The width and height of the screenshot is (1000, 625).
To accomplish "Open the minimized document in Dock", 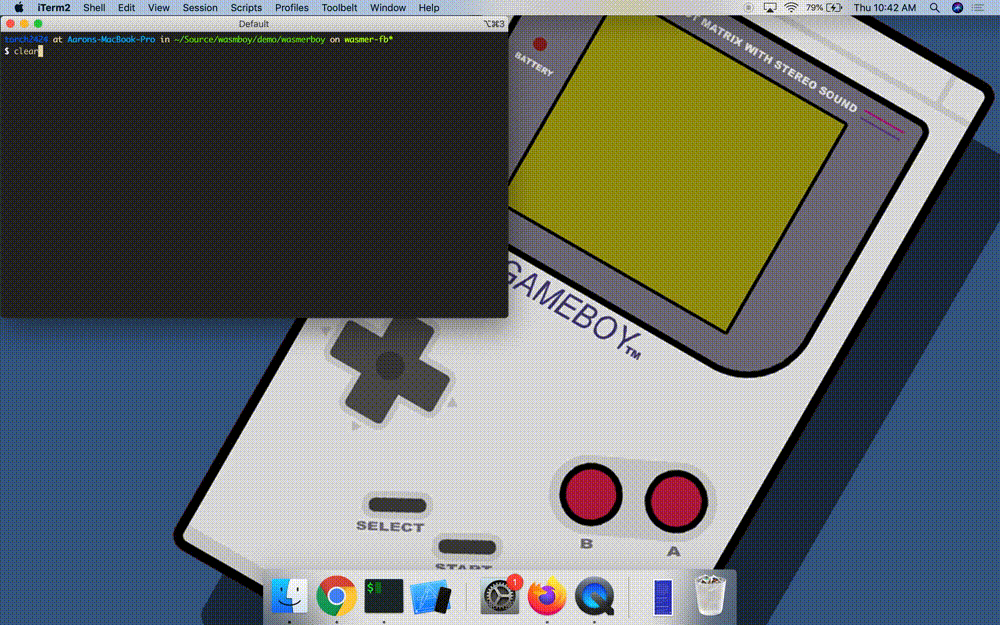I will [x=663, y=597].
